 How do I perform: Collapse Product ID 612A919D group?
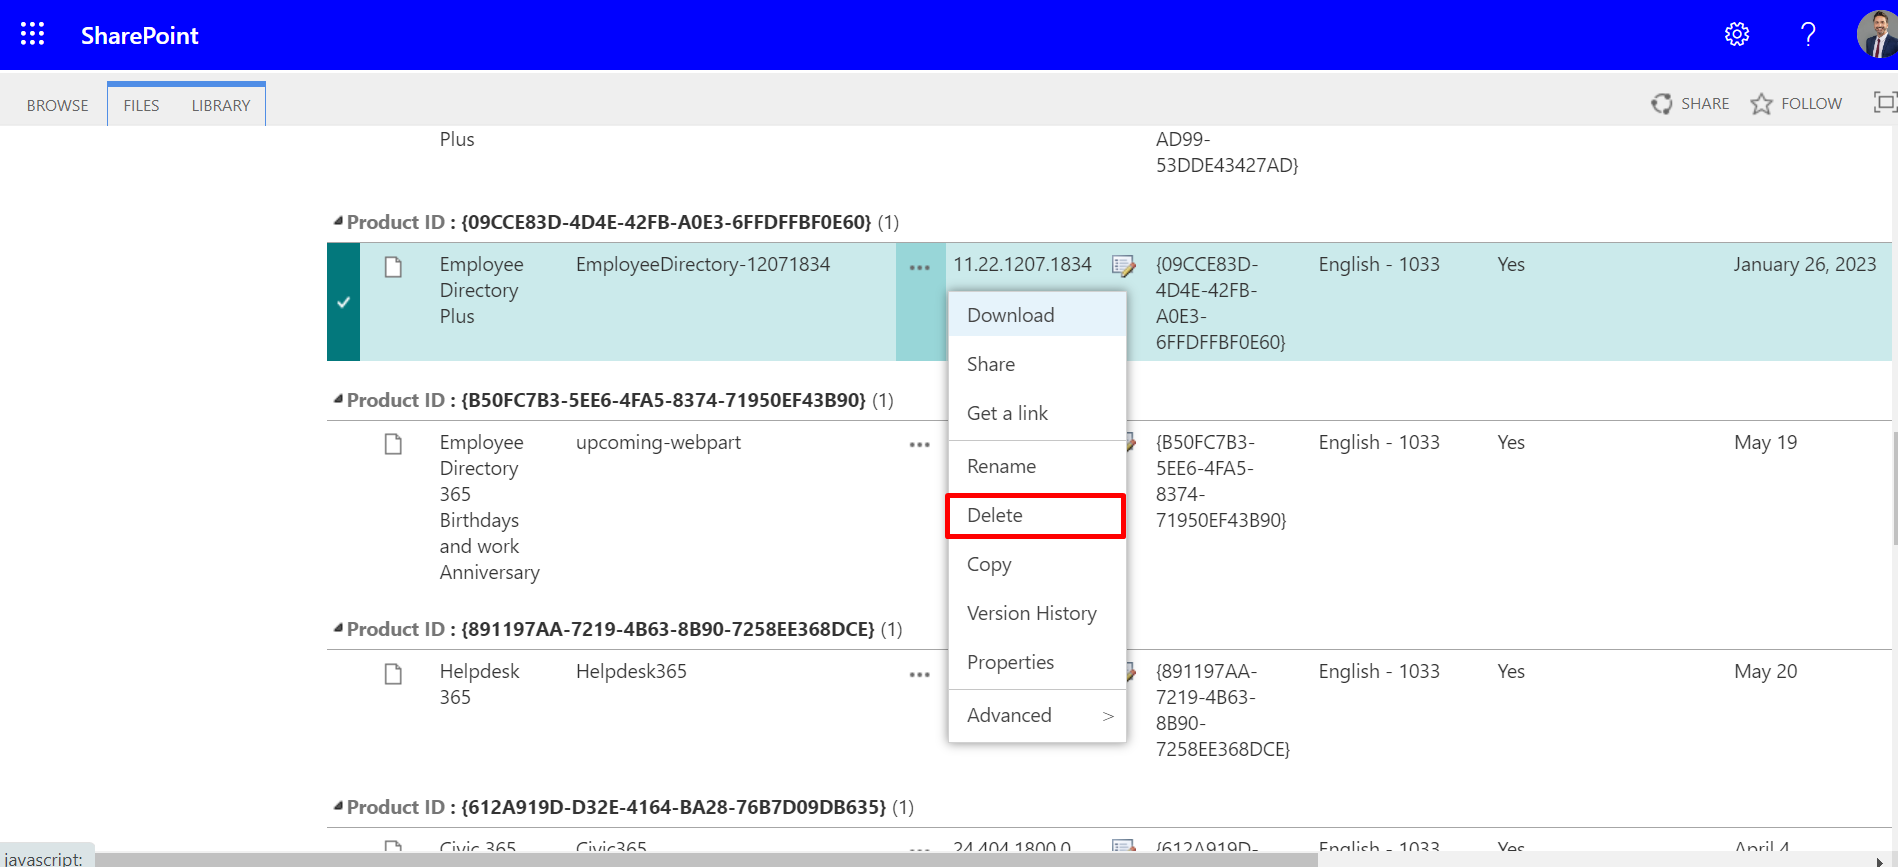coord(338,806)
